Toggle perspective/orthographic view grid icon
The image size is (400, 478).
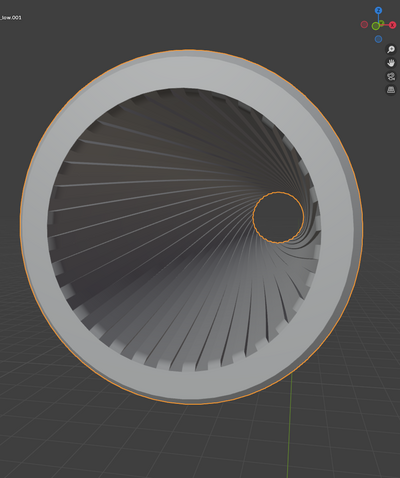(x=391, y=90)
